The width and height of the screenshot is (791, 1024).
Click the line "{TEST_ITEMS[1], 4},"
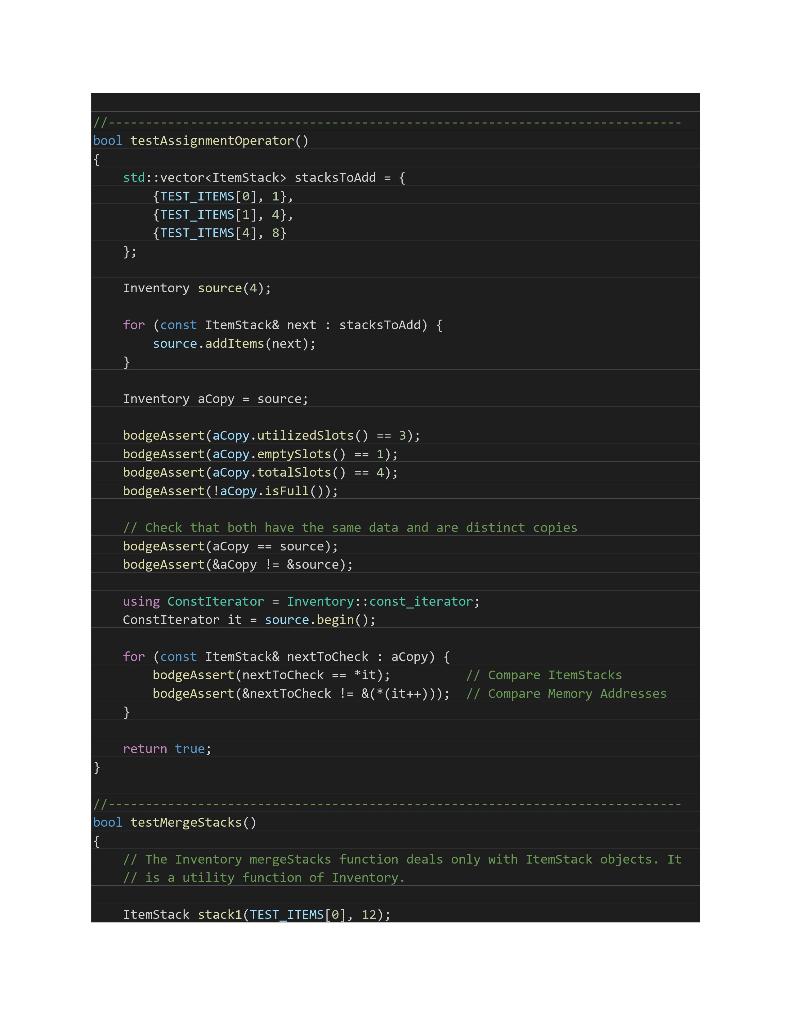pyautogui.click(x=223, y=214)
